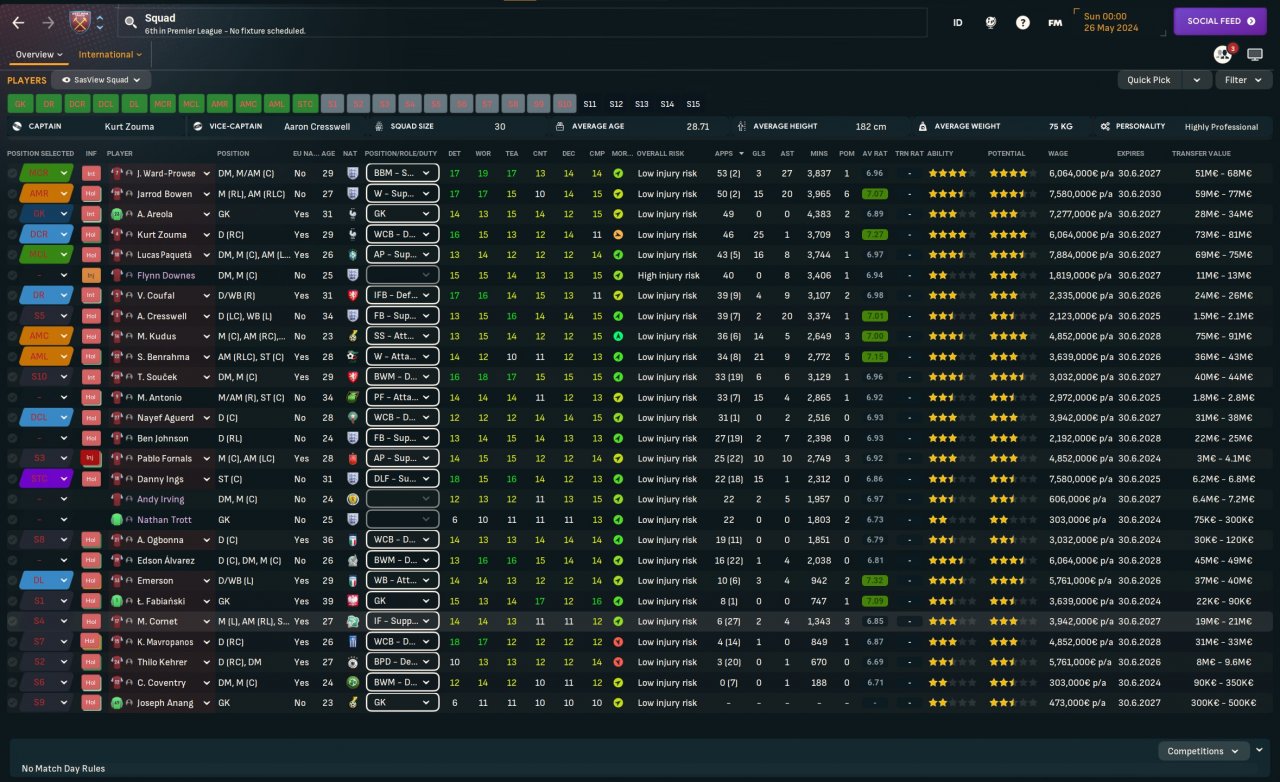The width and height of the screenshot is (1280, 782).
Task: Click the nationality flag for A. Areola
Action: coord(352,214)
